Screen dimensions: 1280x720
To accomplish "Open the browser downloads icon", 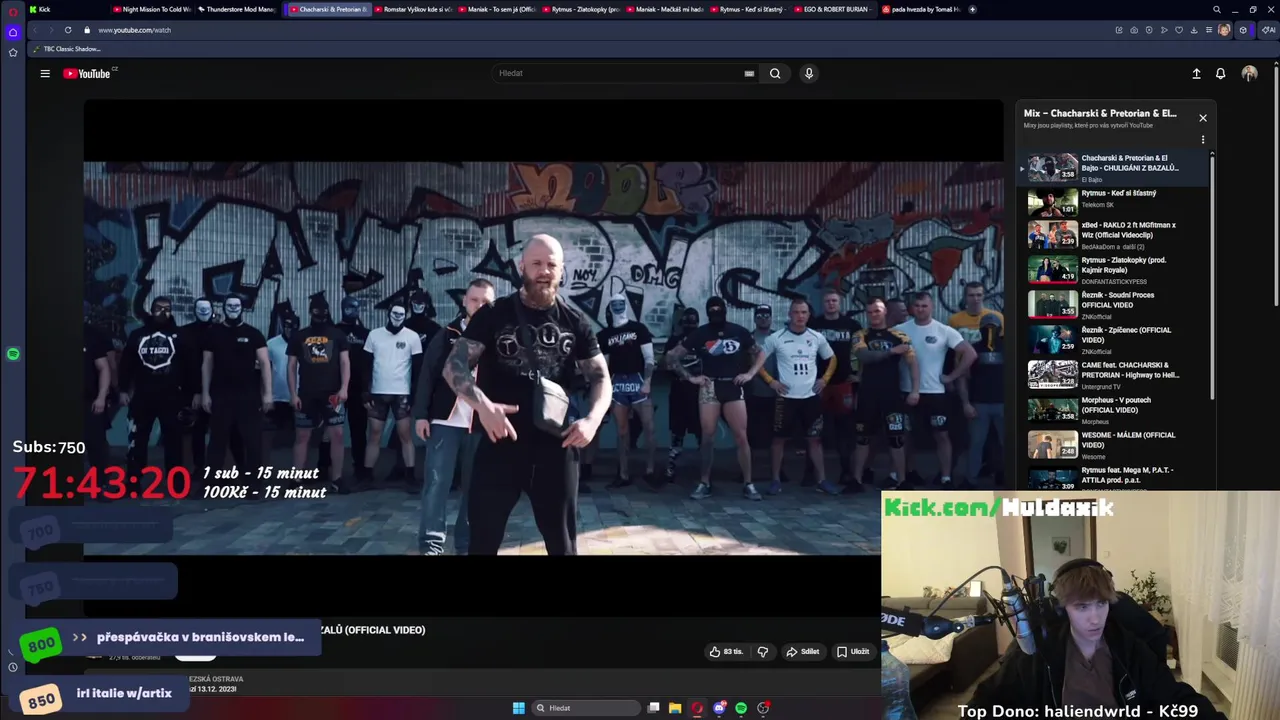I will coord(1194,30).
